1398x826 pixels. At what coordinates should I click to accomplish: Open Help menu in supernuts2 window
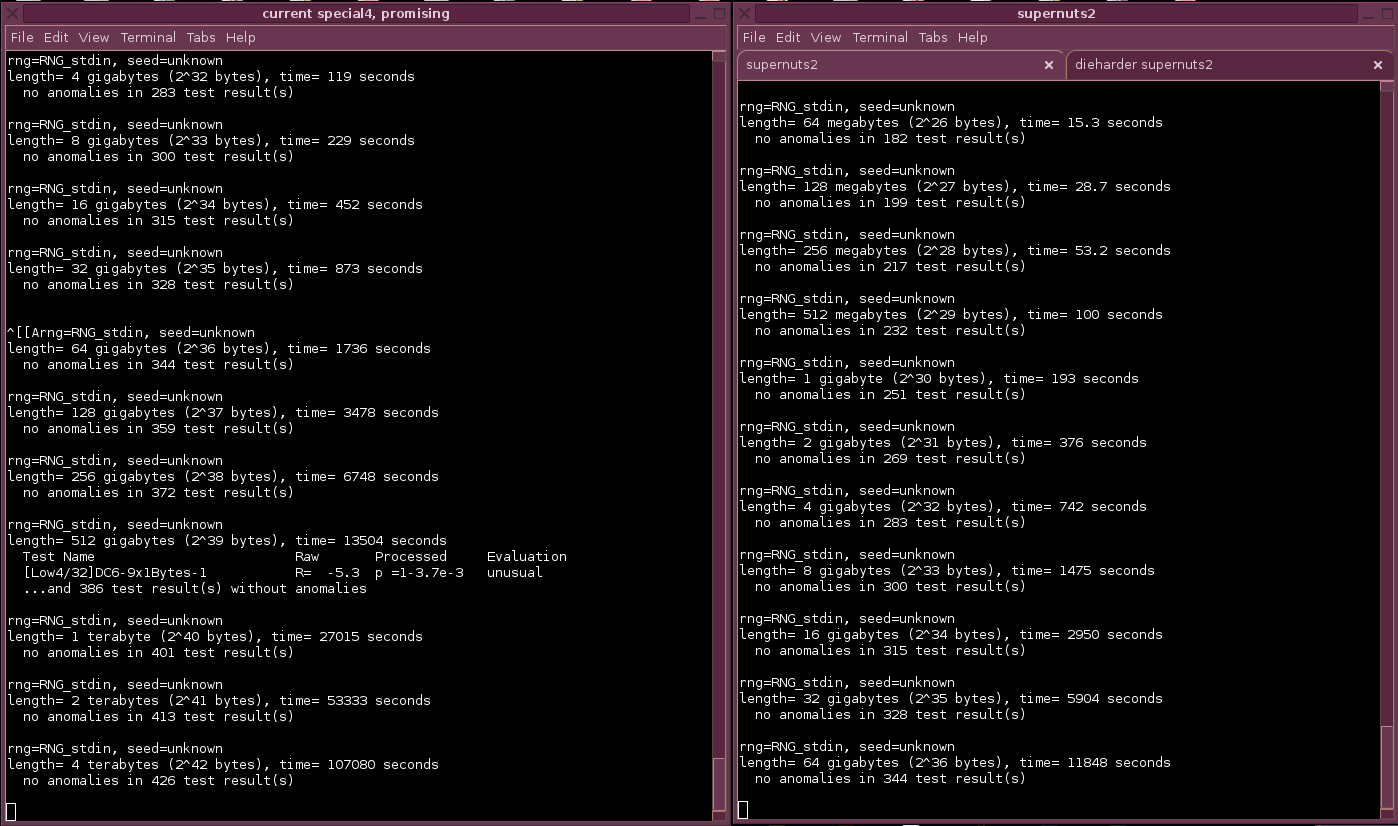pos(972,37)
